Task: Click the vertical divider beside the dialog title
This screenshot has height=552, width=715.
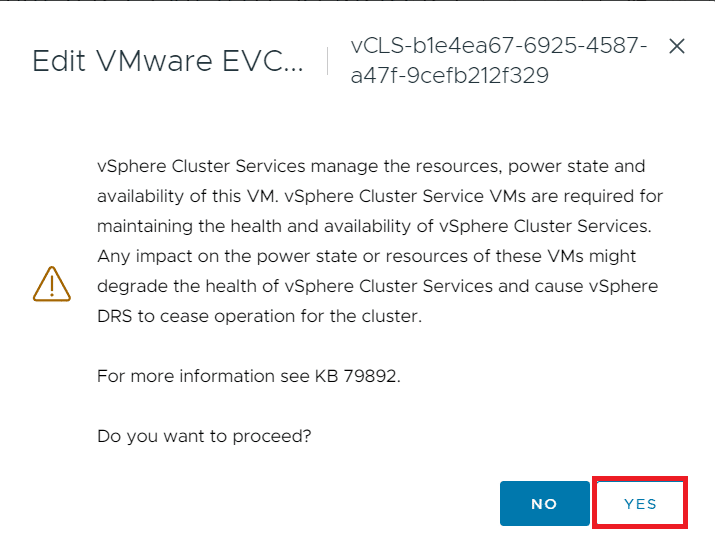Action: [x=328, y=61]
